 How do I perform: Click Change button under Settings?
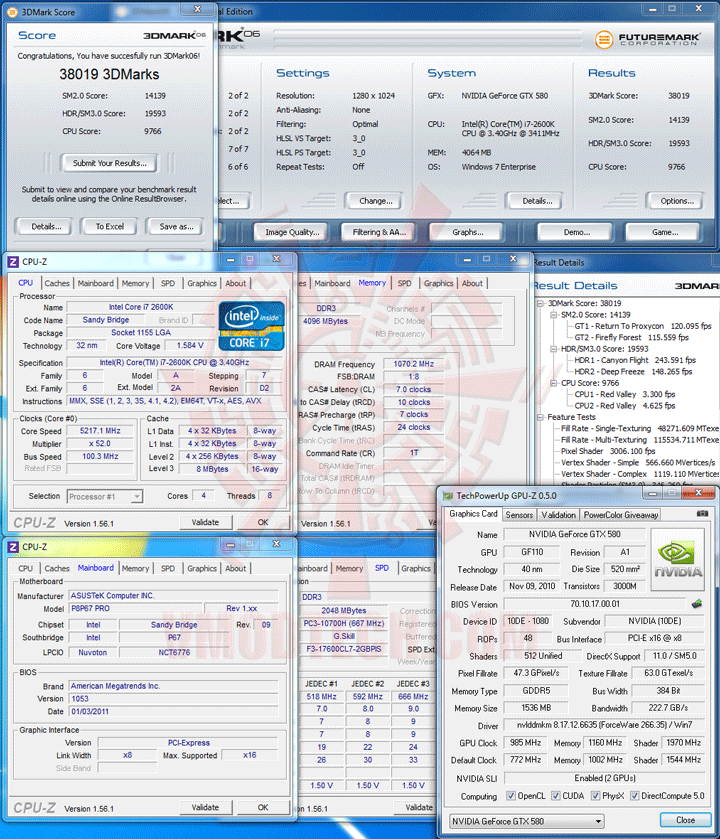click(376, 201)
